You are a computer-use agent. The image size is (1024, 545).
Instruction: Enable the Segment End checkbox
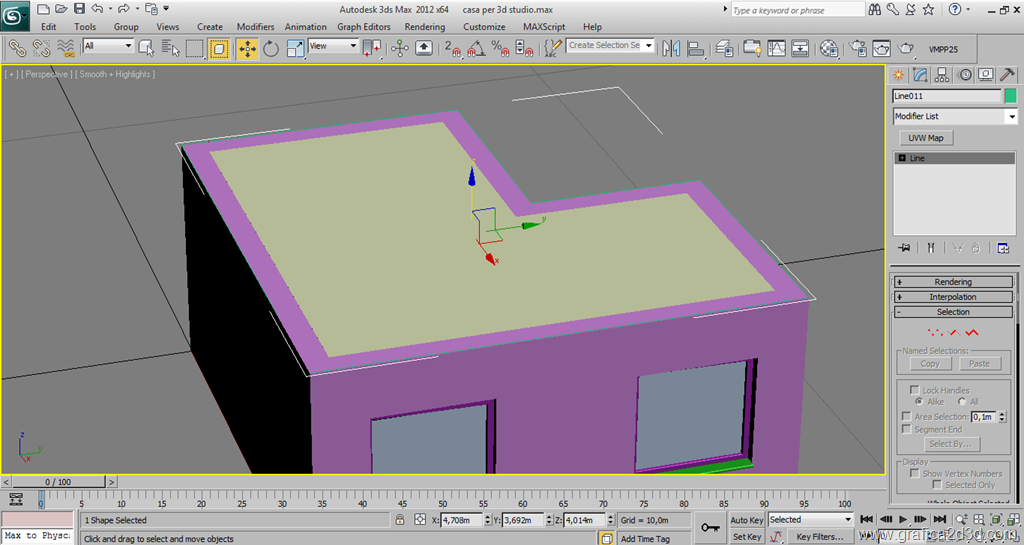click(x=907, y=430)
